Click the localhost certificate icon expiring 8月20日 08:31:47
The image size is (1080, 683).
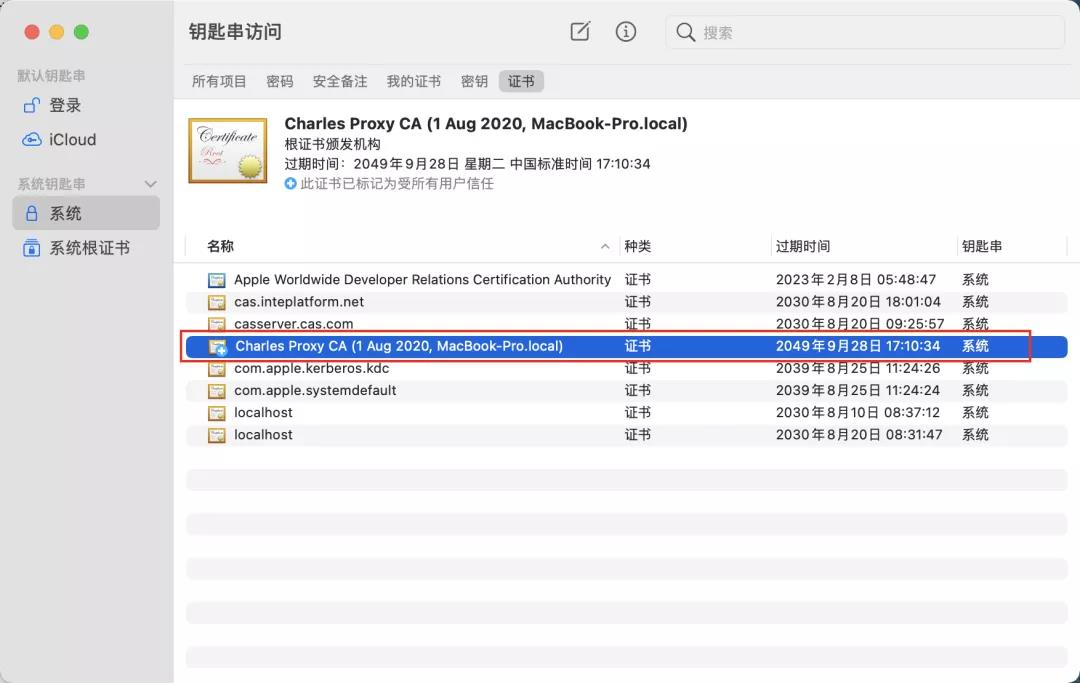click(x=217, y=435)
